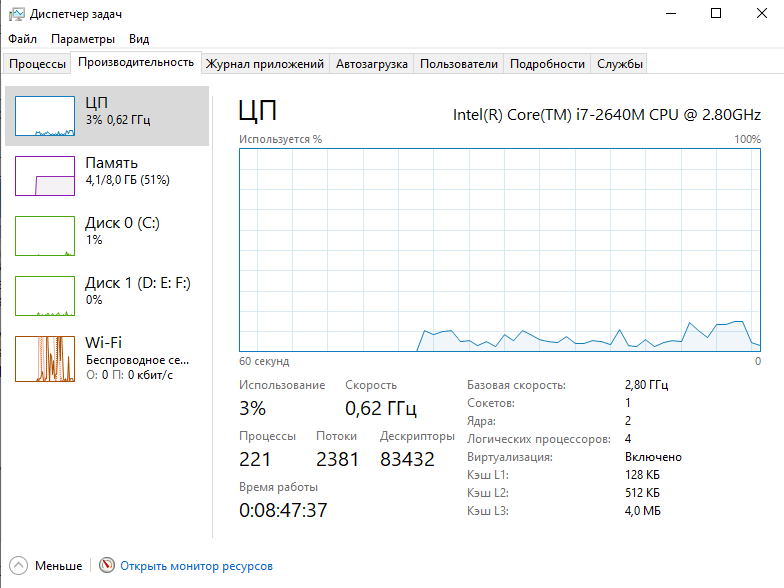
Task: Click the Потоки count 2381
Action: point(338,459)
